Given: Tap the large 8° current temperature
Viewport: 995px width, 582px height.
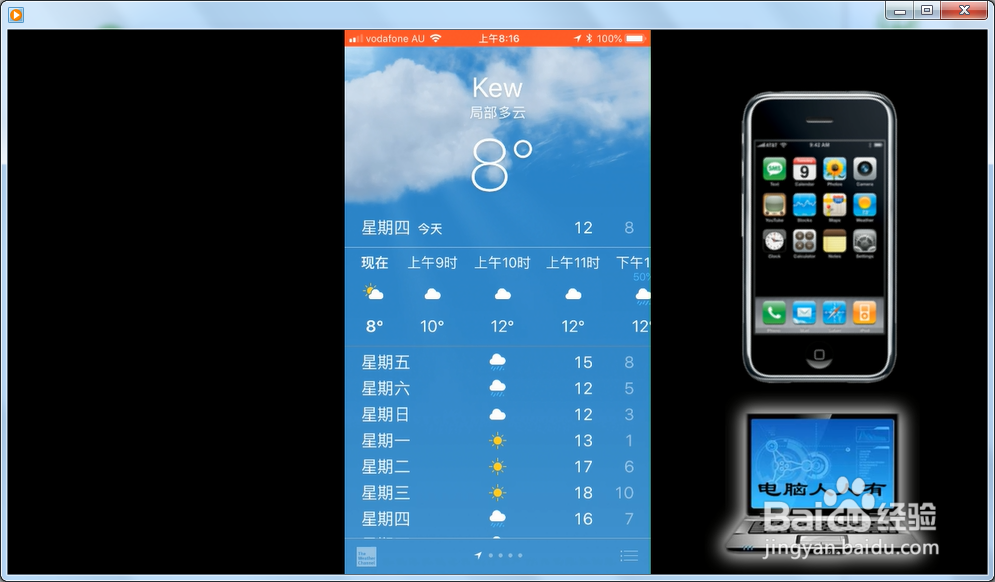Looking at the screenshot, I should point(501,166).
